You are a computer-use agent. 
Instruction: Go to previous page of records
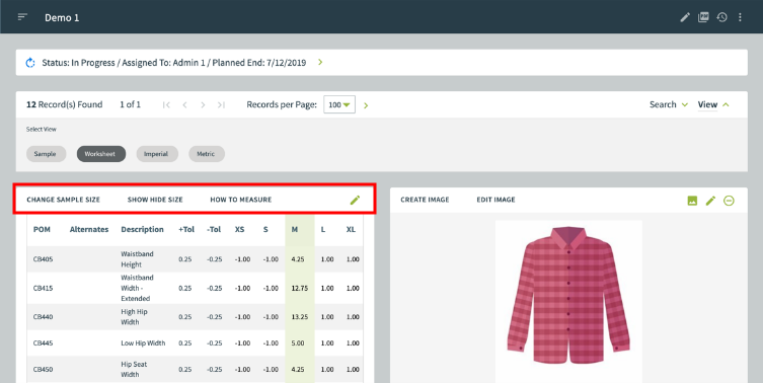[x=184, y=105]
